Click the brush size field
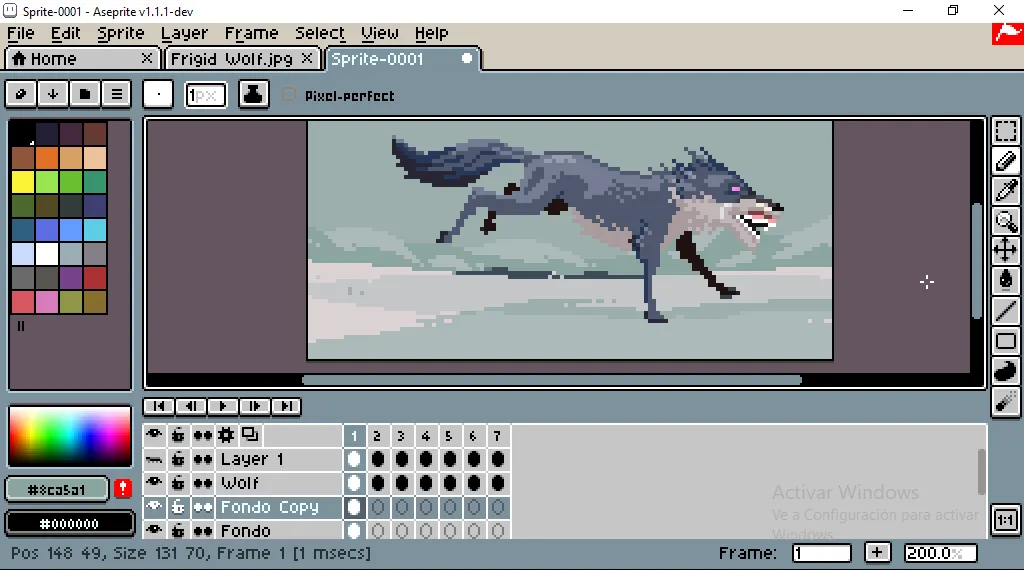The height and width of the screenshot is (570, 1024). (x=206, y=95)
